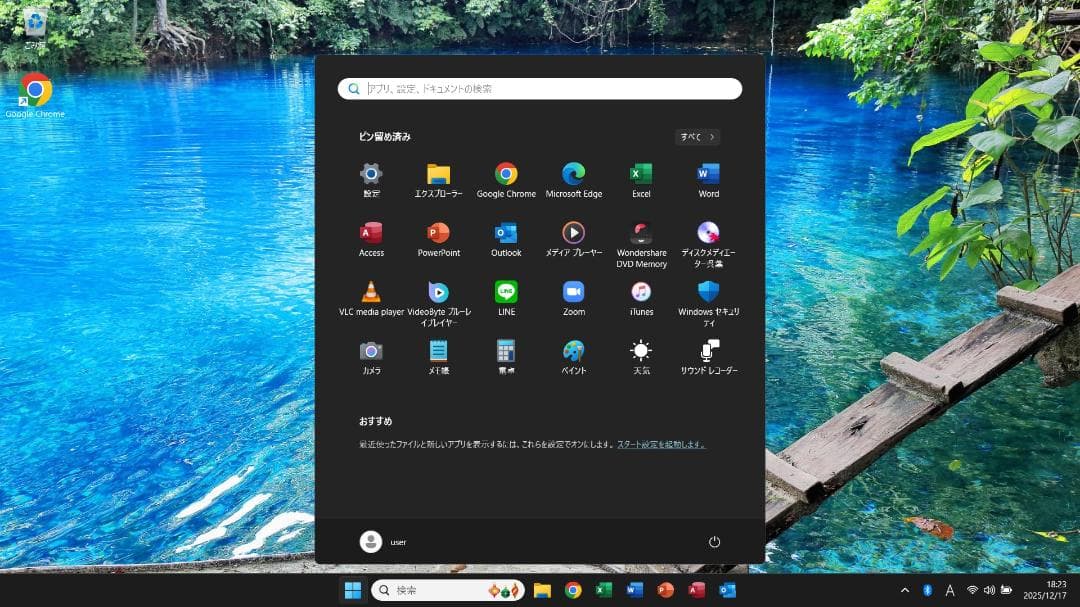Start Zoom
Viewport: 1080px width, 607px height.
click(x=573, y=293)
